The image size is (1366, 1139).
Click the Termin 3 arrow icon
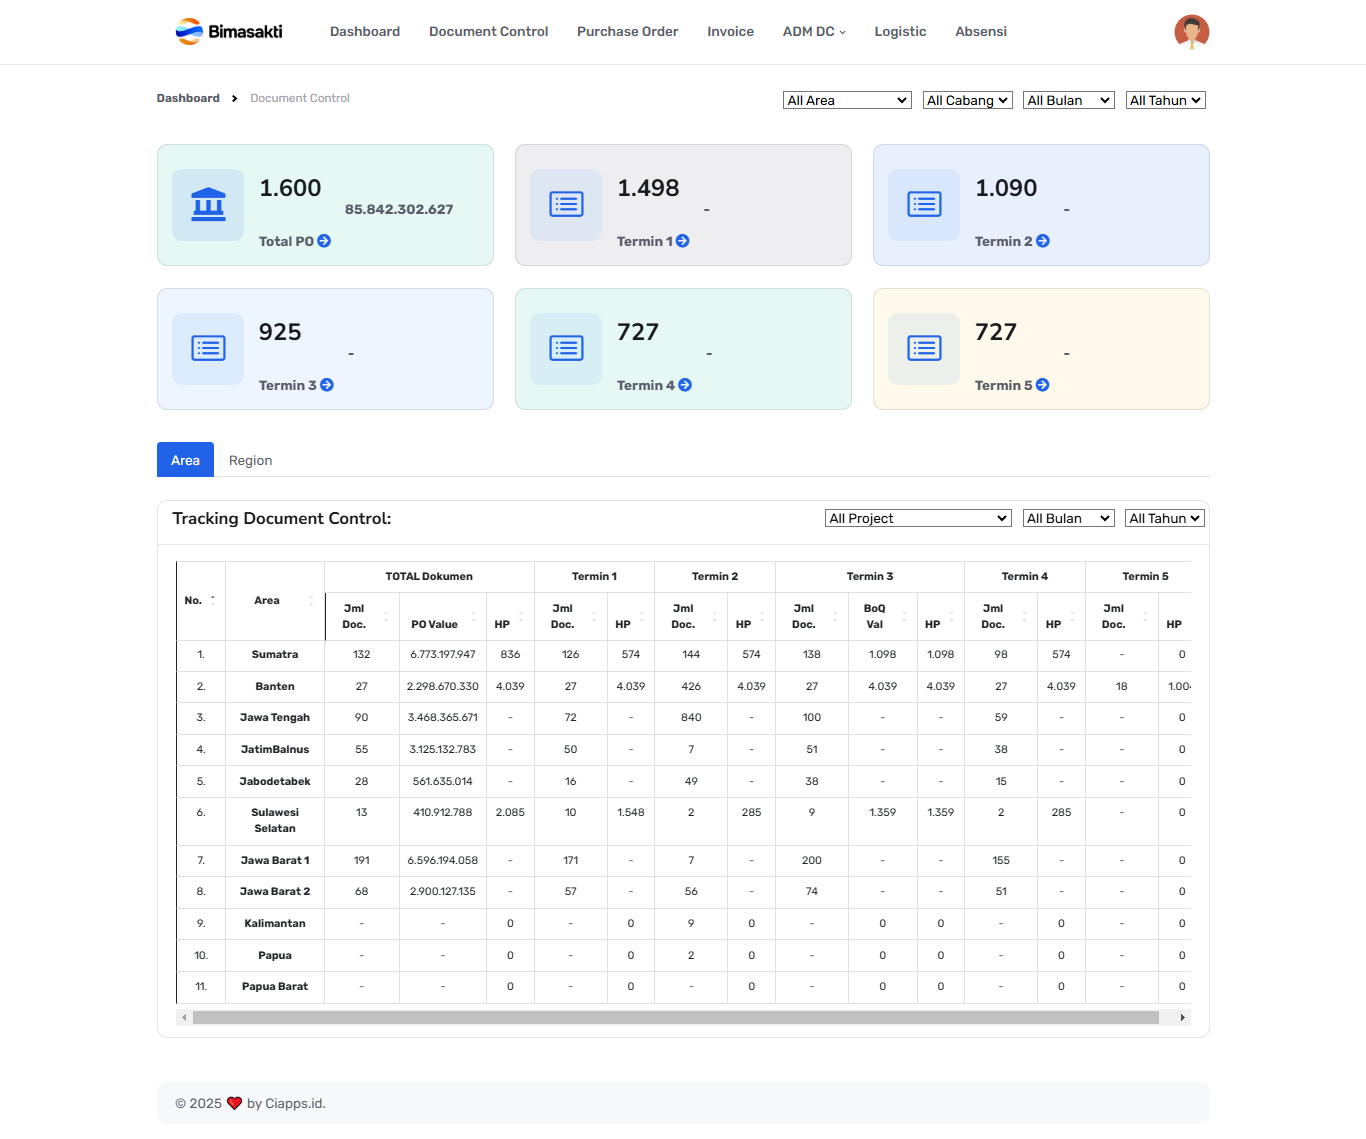pos(327,385)
